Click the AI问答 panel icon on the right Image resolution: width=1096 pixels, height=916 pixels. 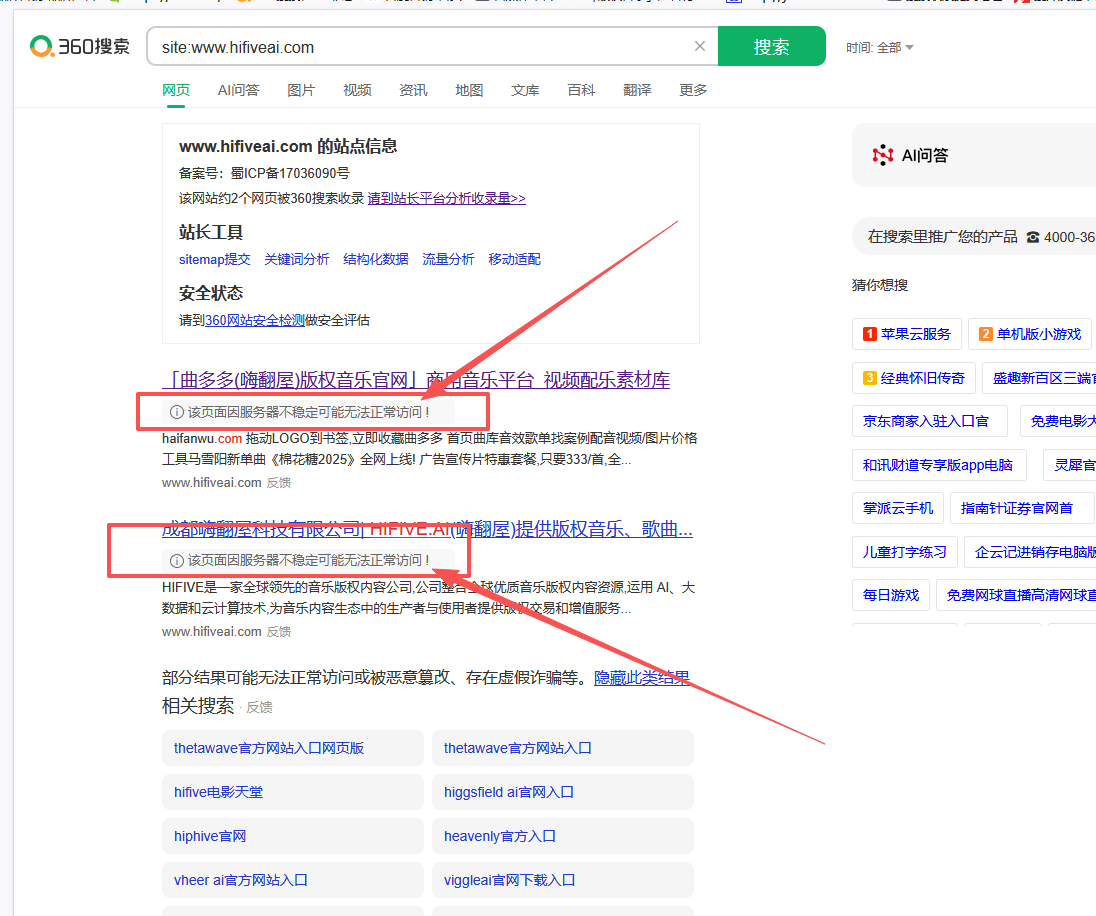tap(883, 155)
